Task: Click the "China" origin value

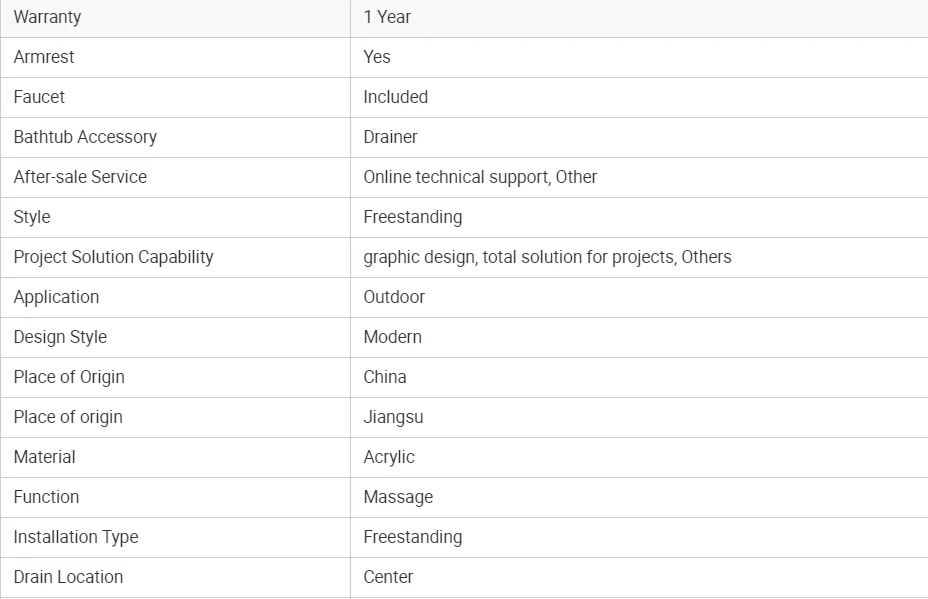Action: [385, 377]
